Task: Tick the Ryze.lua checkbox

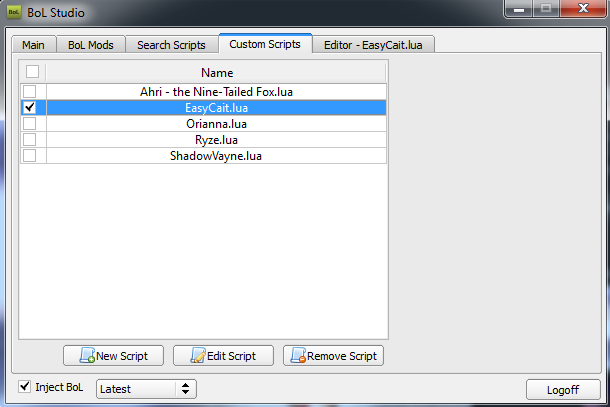Action: [30, 139]
